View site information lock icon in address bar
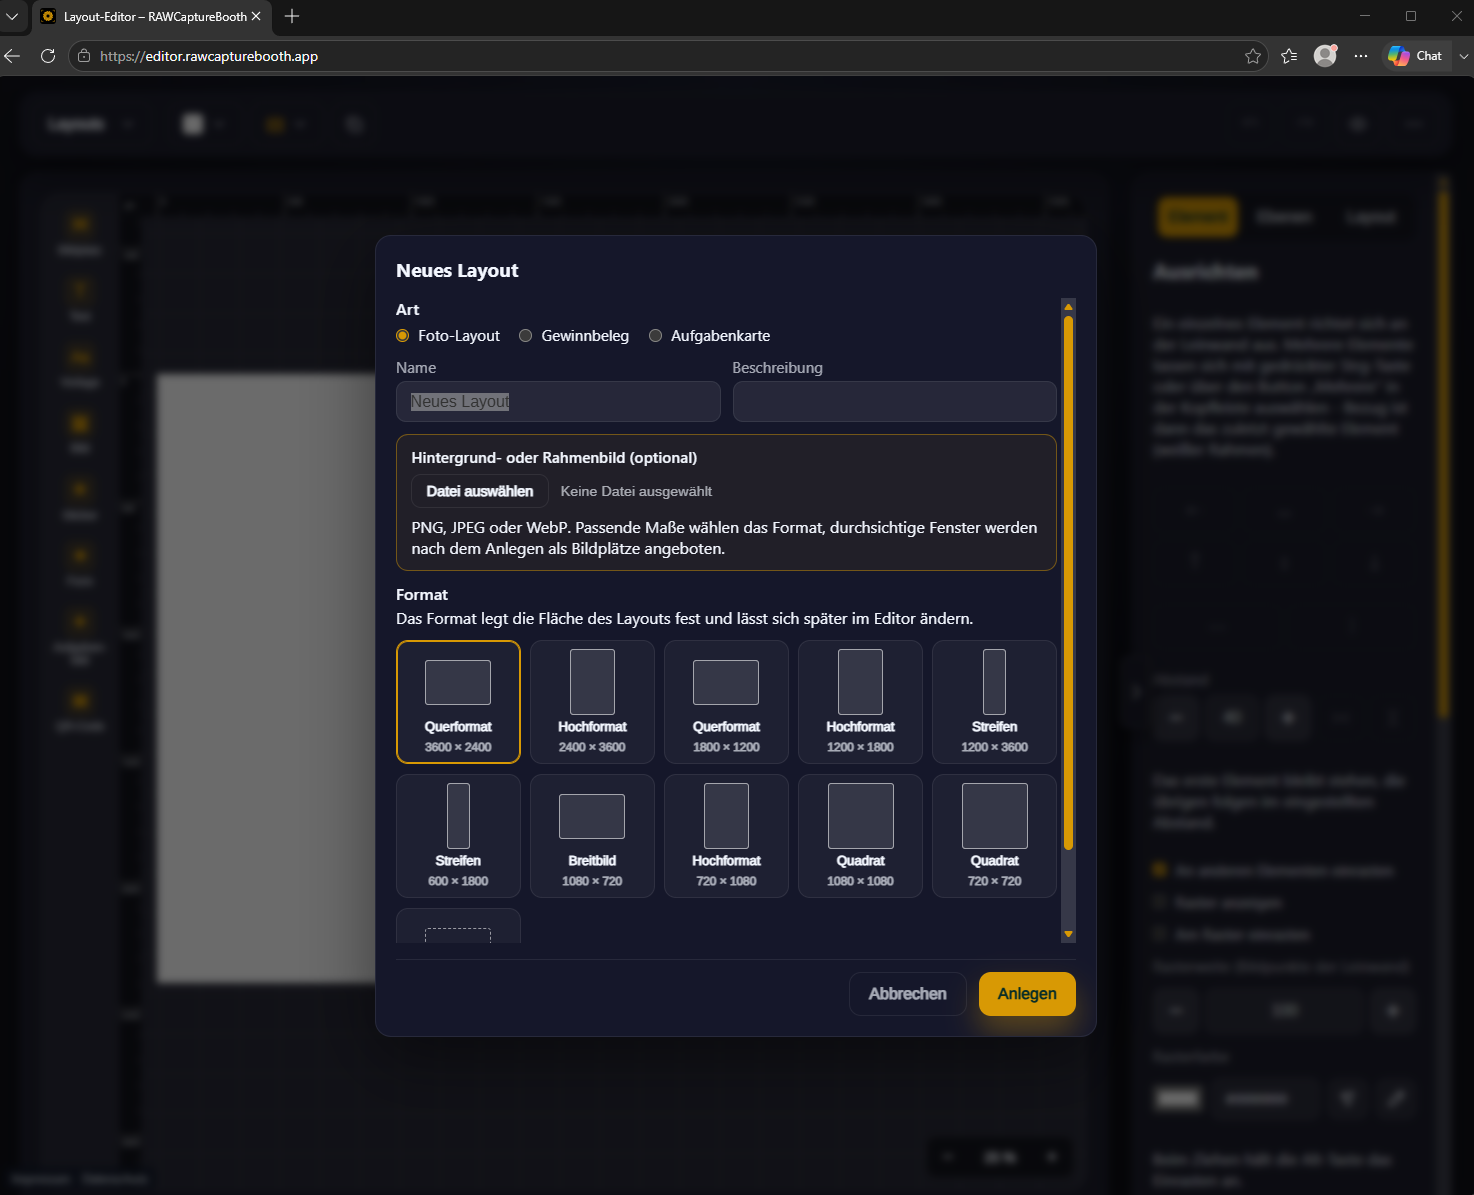1474x1195 pixels. click(84, 56)
